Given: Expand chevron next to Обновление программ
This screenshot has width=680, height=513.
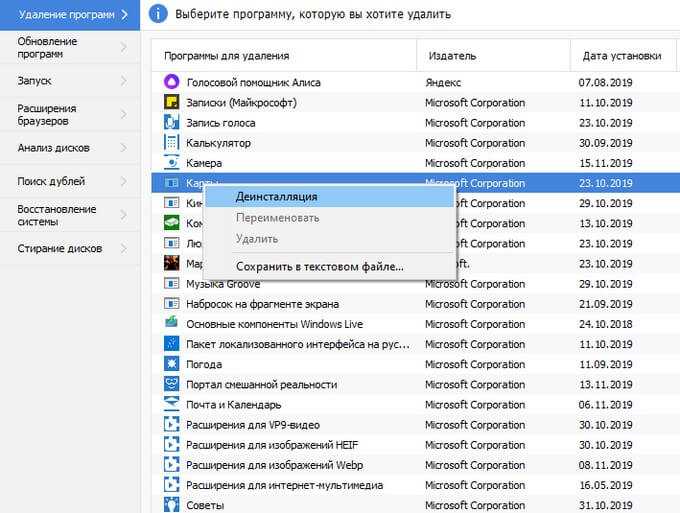Looking at the screenshot, I should pos(124,47).
